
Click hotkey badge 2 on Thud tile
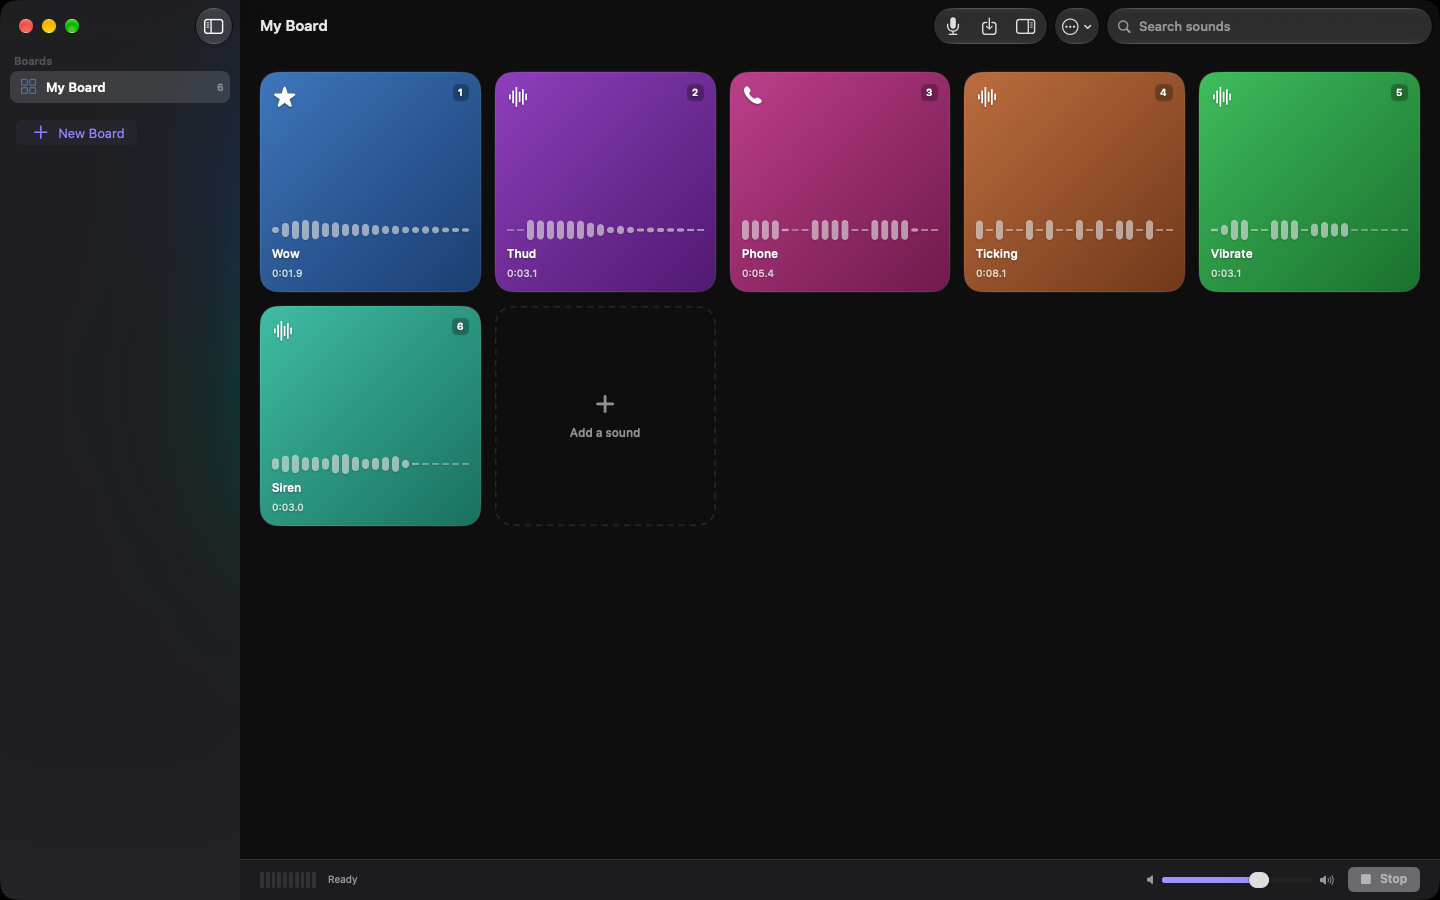coord(695,93)
